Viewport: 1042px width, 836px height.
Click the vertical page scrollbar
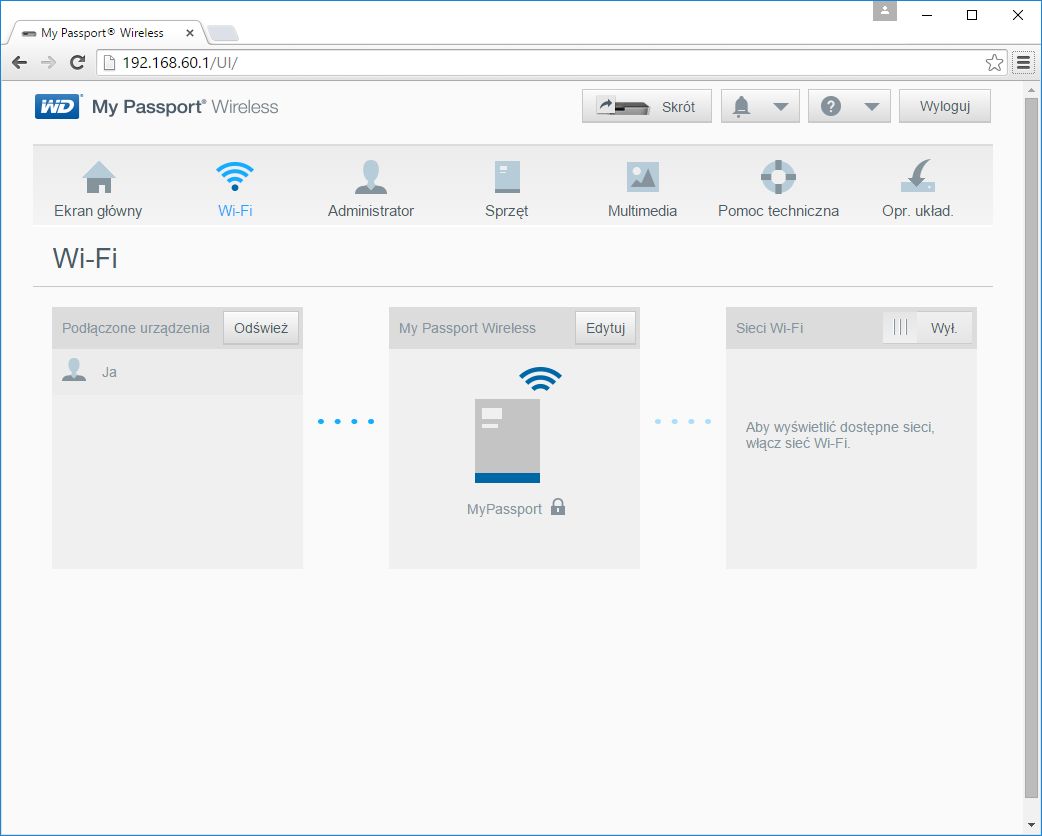[1031, 449]
